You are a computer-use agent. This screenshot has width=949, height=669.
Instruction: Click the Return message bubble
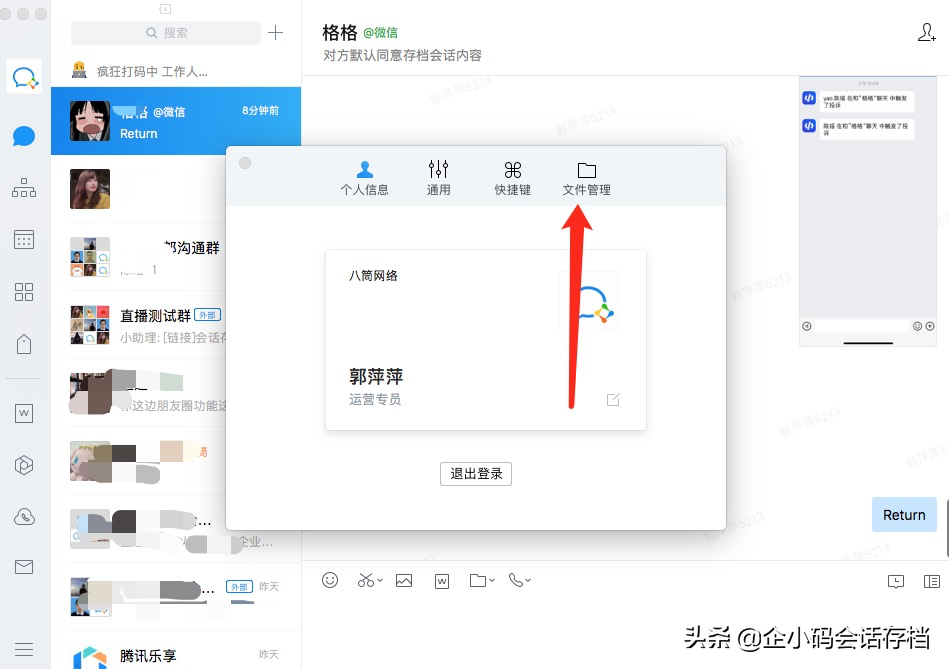pyautogui.click(x=904, y=515)
